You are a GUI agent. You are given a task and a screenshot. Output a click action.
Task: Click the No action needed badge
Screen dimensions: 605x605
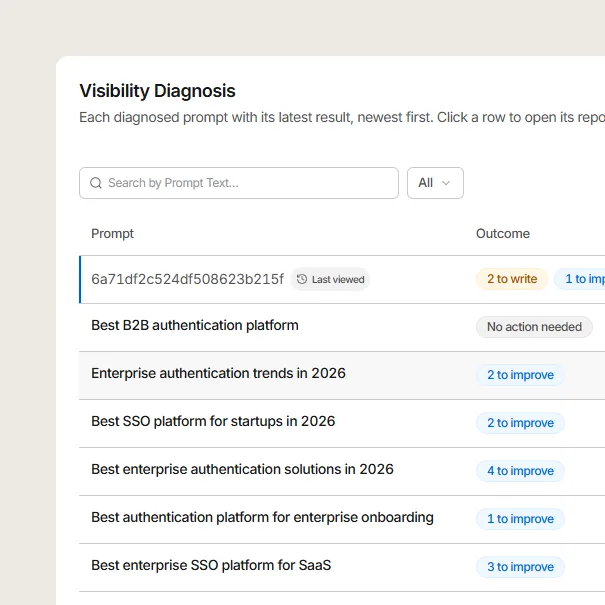[x=534, y=327]
